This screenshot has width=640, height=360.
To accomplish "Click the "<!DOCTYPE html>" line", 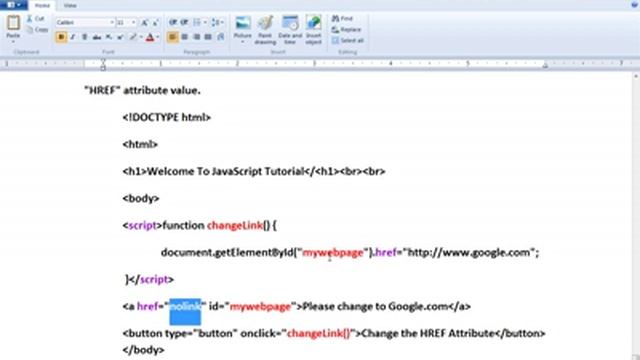I will [167, 118].
